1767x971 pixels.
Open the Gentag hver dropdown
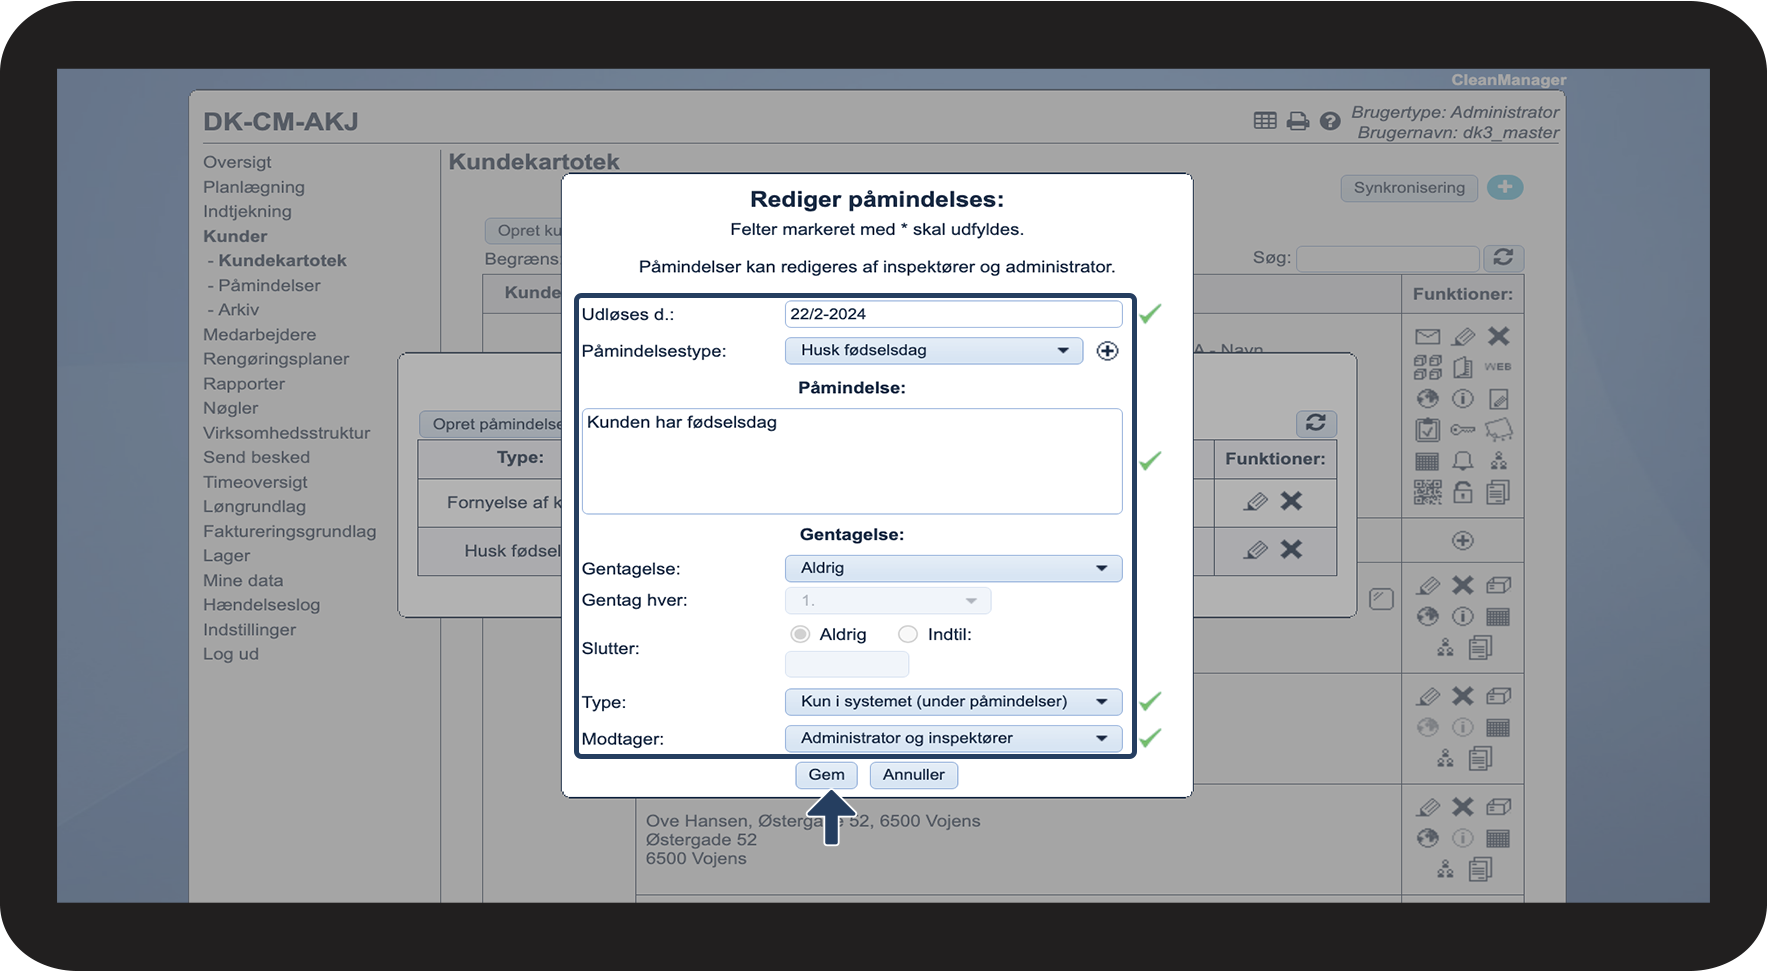tap(888, 601)
